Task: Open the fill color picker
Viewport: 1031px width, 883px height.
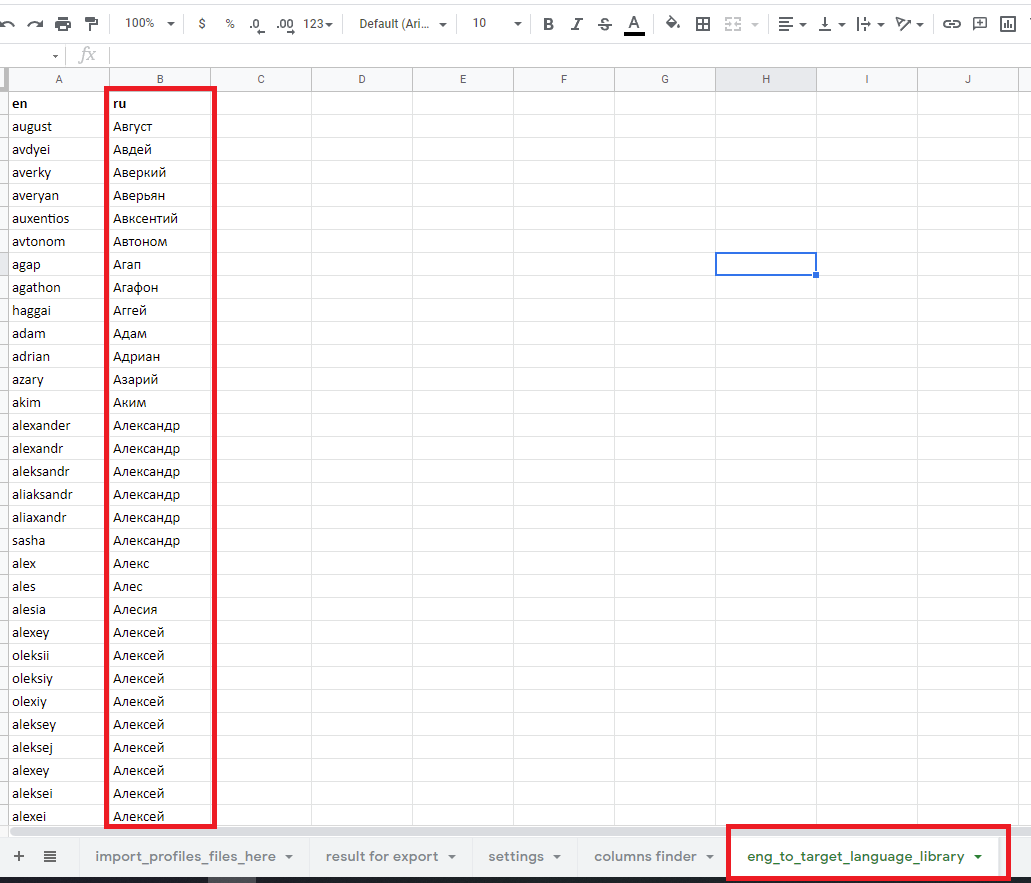Action: tap(672, 23)
